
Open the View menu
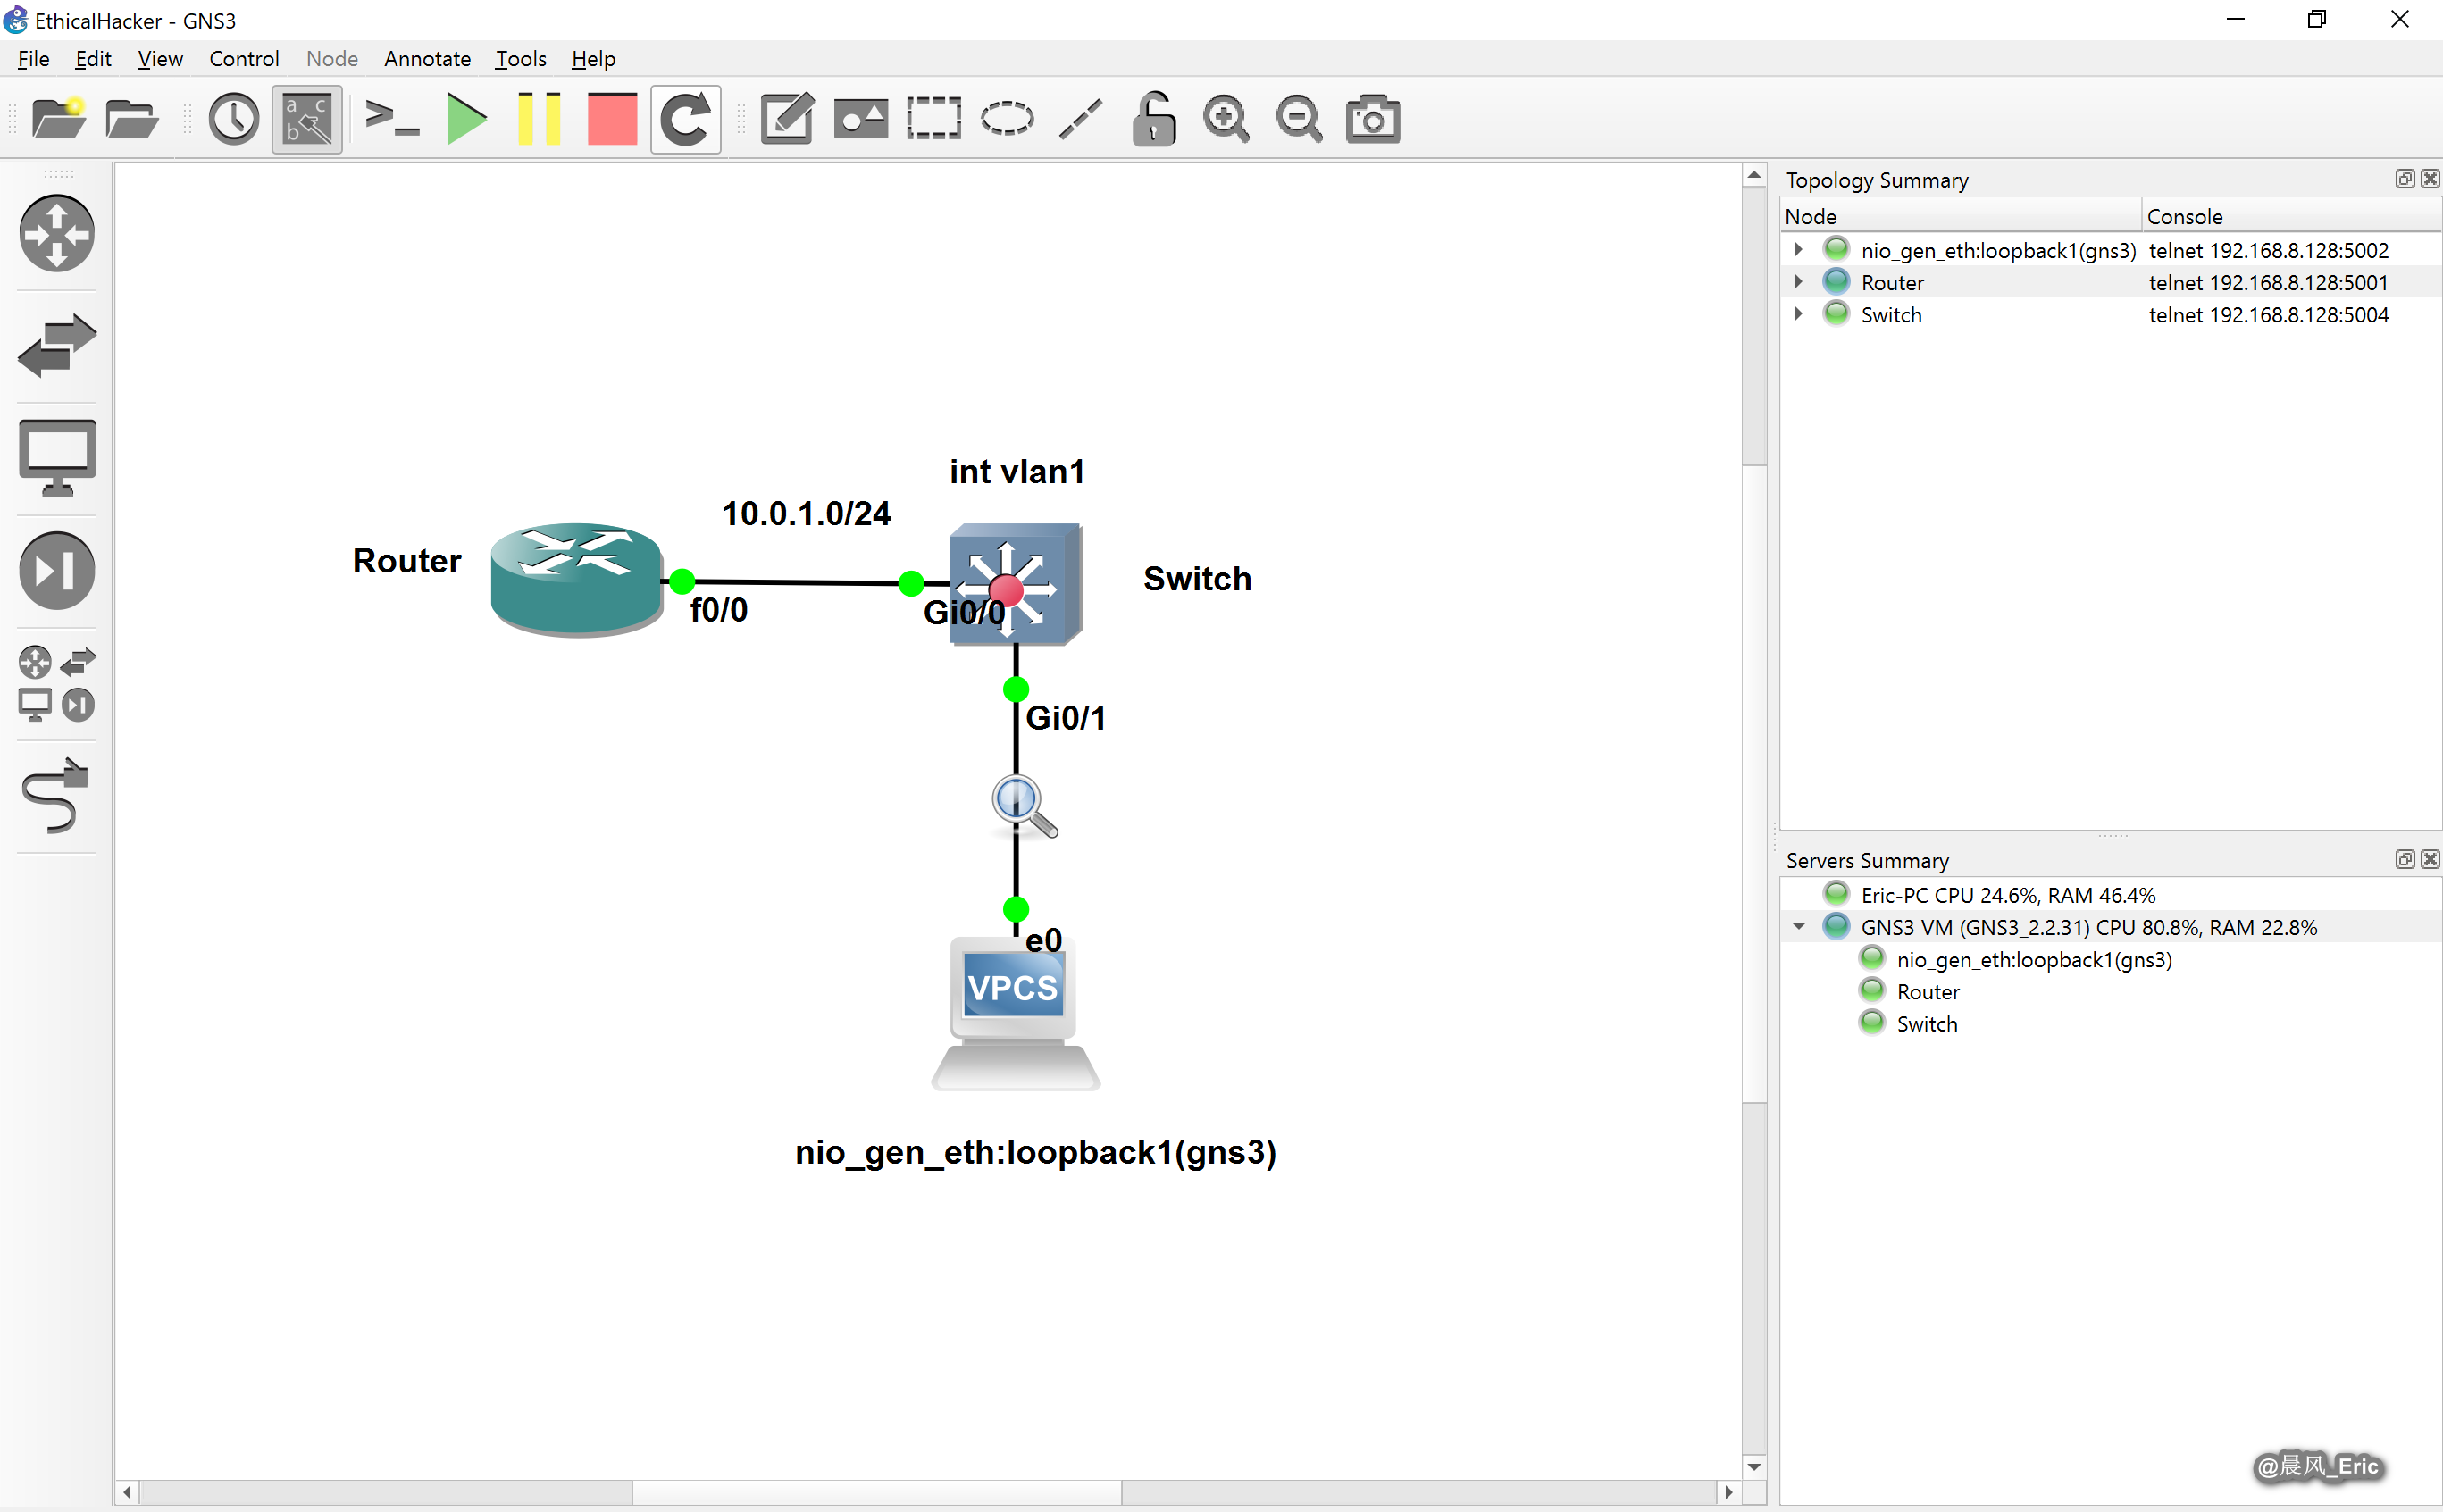tap(160, 59)
